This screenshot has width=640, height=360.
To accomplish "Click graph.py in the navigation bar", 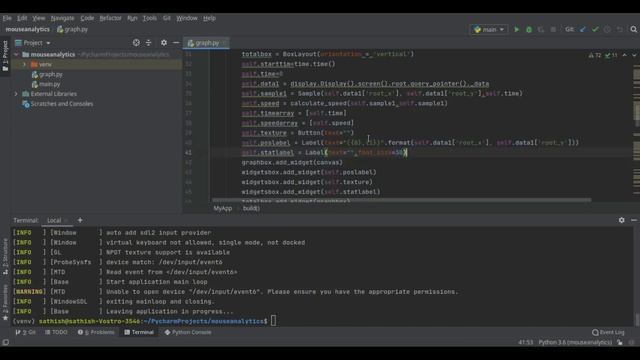I will click(x=72, y=29).
